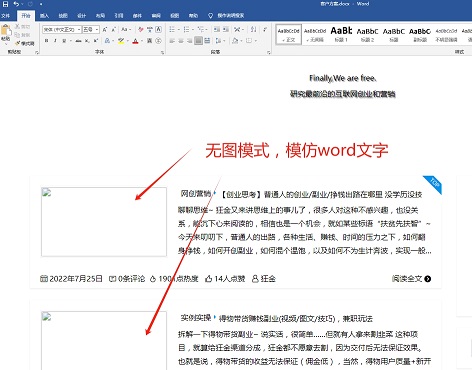Toggle Center paragraph alignment
This screenshot has height=370, width=472.
pos(181,41)
